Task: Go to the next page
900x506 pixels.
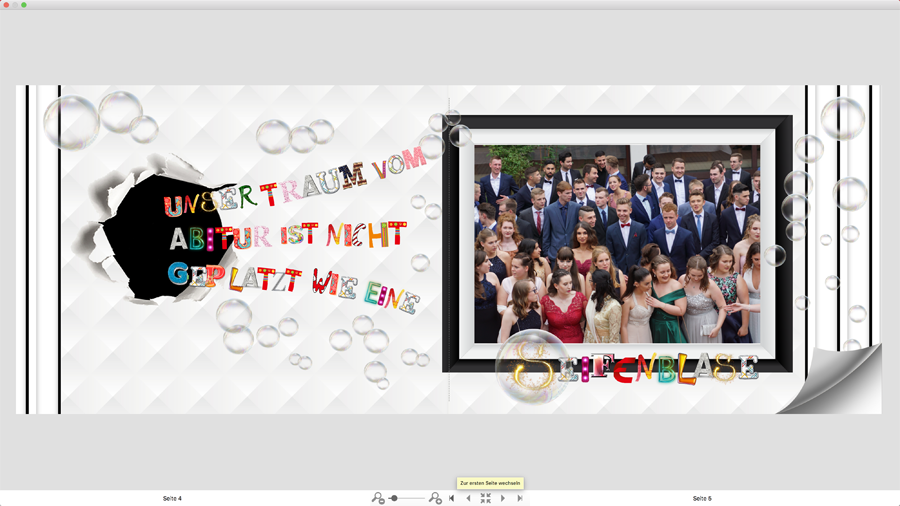Action: [503, 498]
